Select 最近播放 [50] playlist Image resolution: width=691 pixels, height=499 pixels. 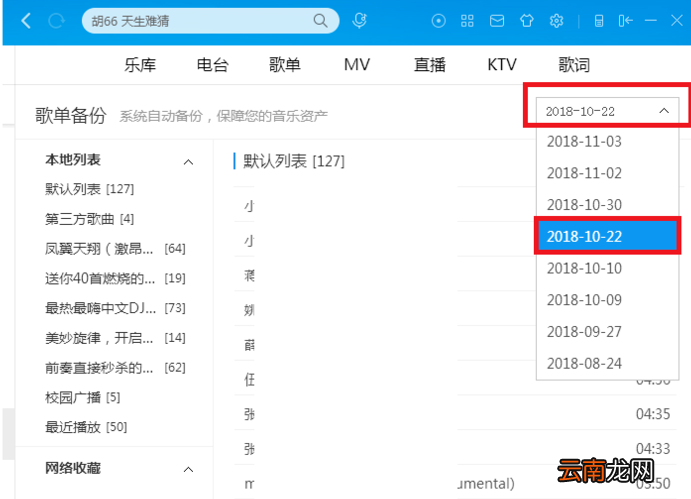pos(86,427)
